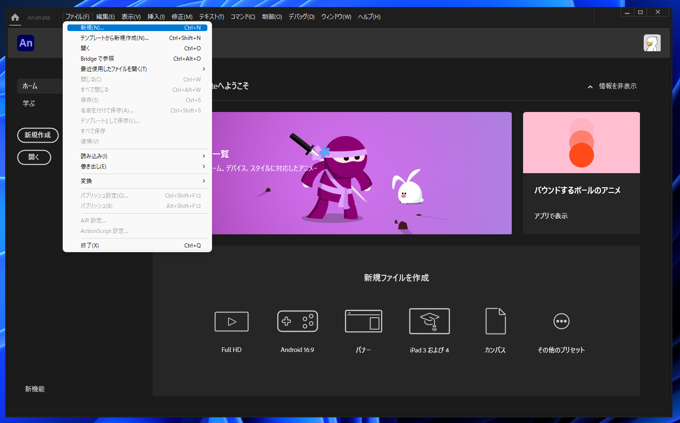This screenshot has height=423, width=680.
Task: Open the 修正(M) menu
Action: (x=182, y=17)
